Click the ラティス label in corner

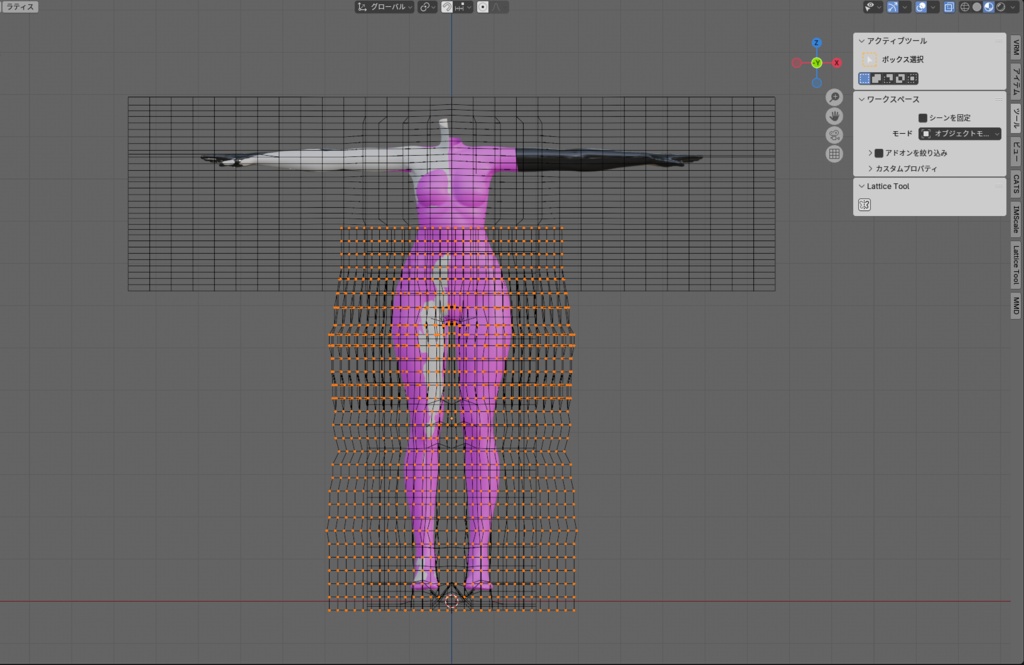20,7
